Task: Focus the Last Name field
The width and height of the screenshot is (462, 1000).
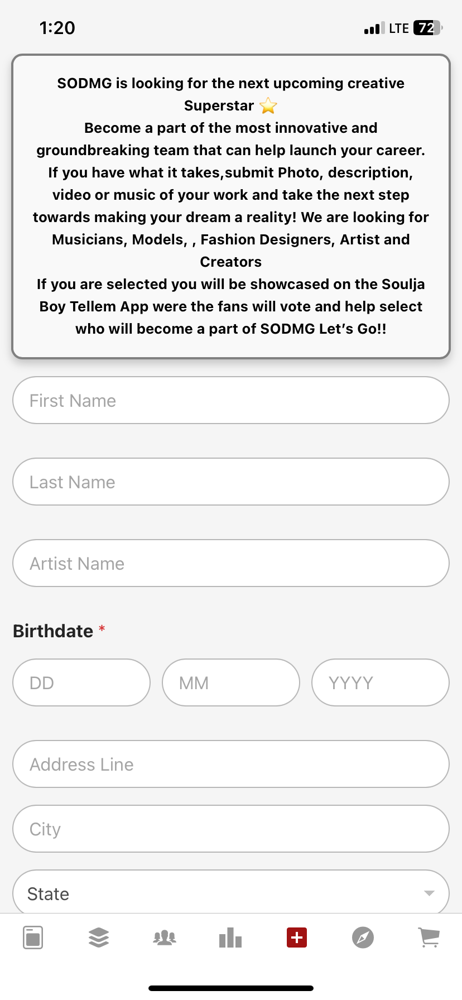Action: (x=231, y=482)
